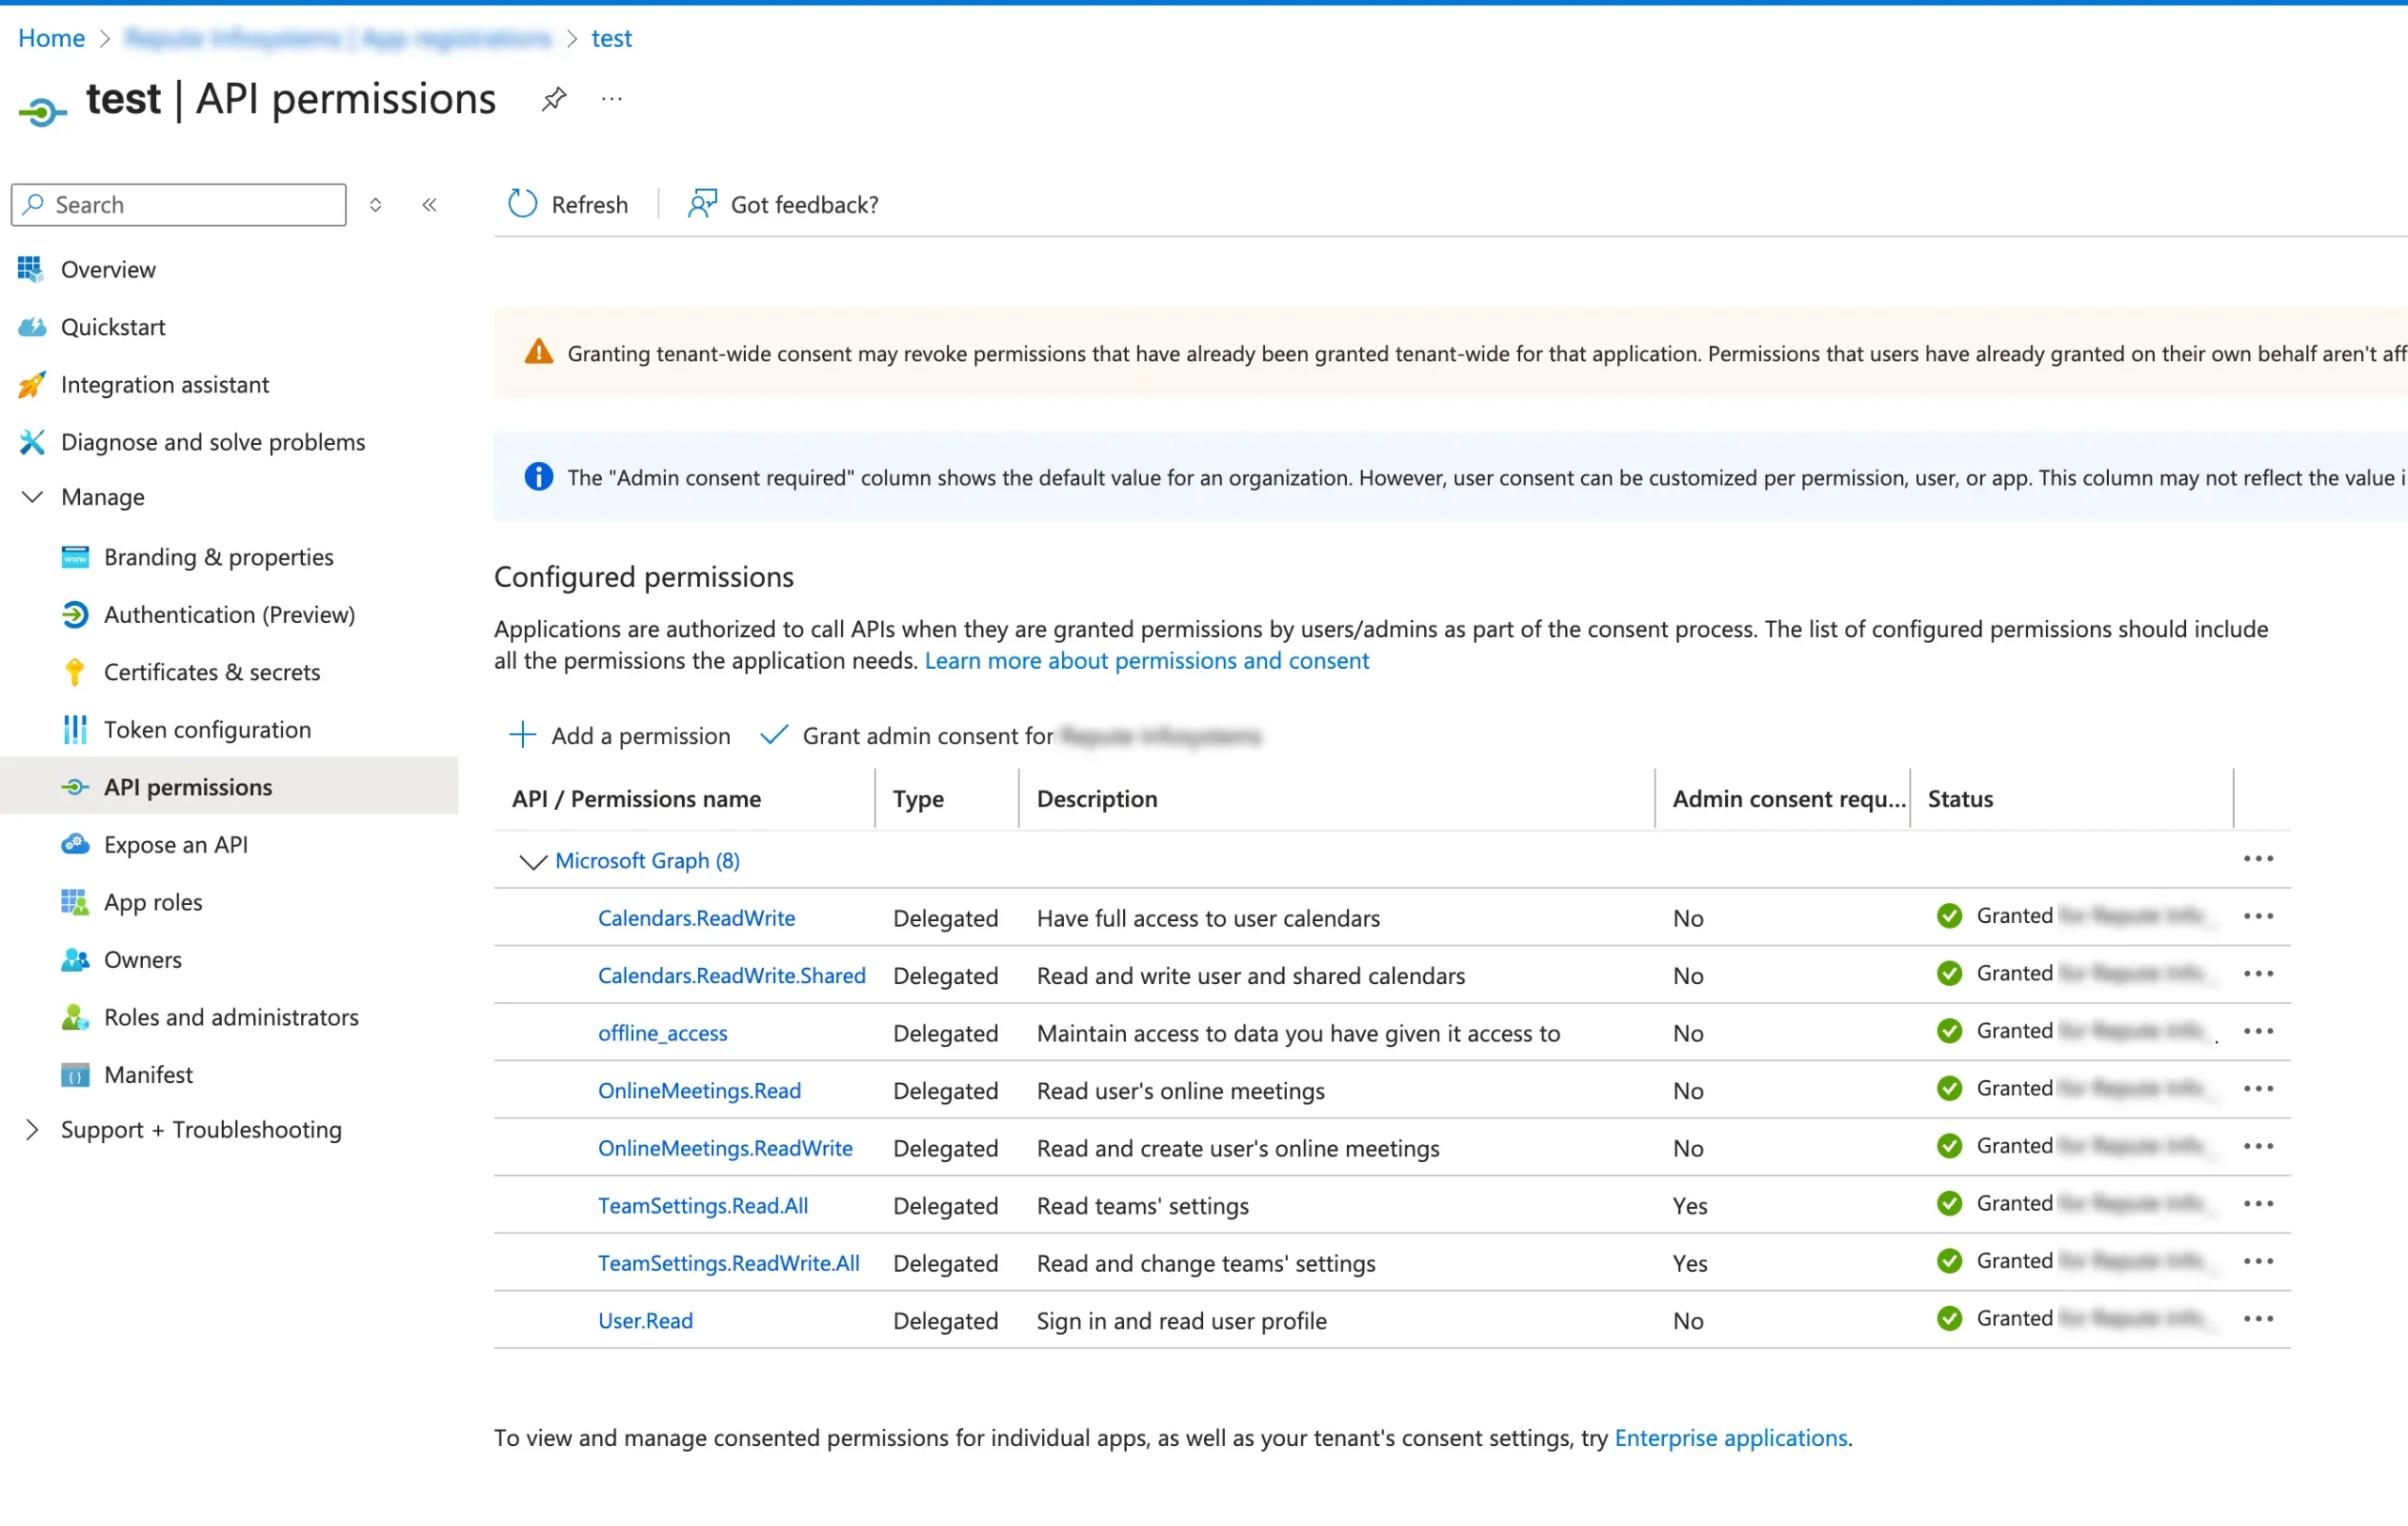Screen dimensions: 2408x1526
Task: Click the Quickstart cloud icon
Action: click(x=32, y=327)
